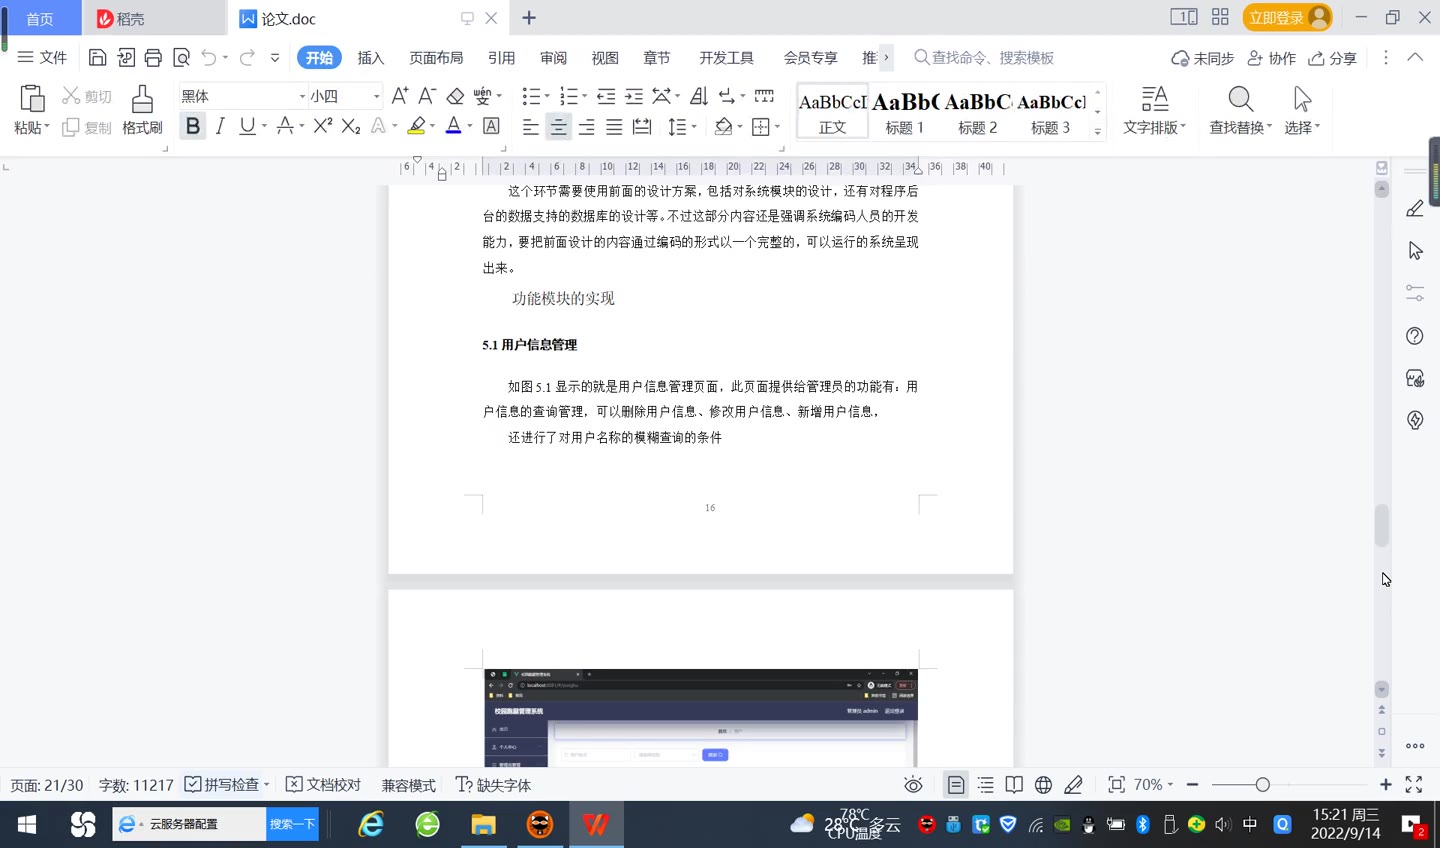Click the eye protection mode icon in status bar

(913, 785)
